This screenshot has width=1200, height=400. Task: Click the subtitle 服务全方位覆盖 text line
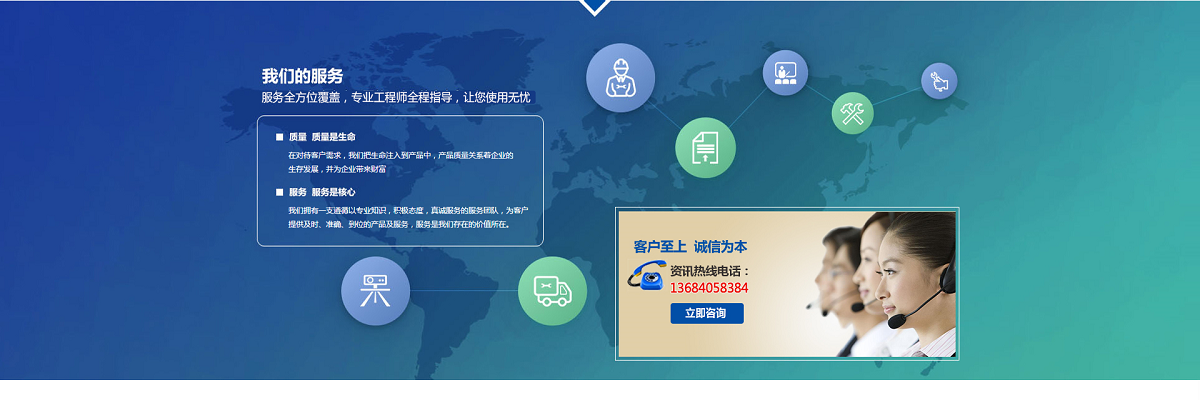(x=396, y=98)
